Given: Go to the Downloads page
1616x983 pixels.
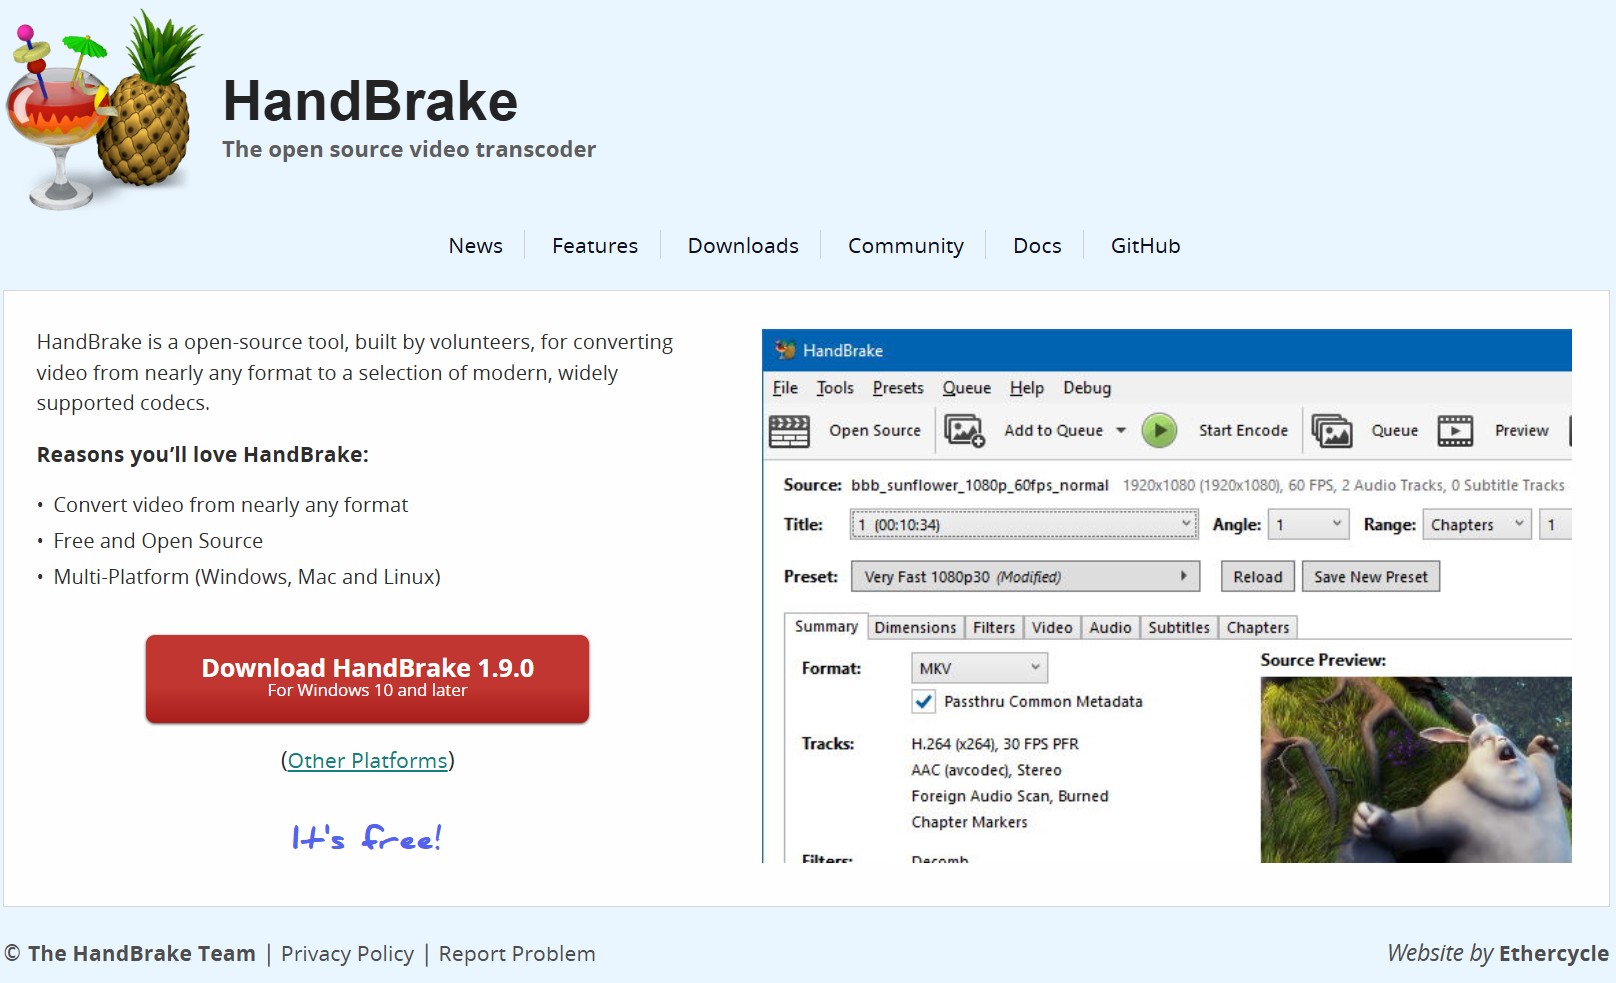Looking at the screenshot, I should click(743, 246).
